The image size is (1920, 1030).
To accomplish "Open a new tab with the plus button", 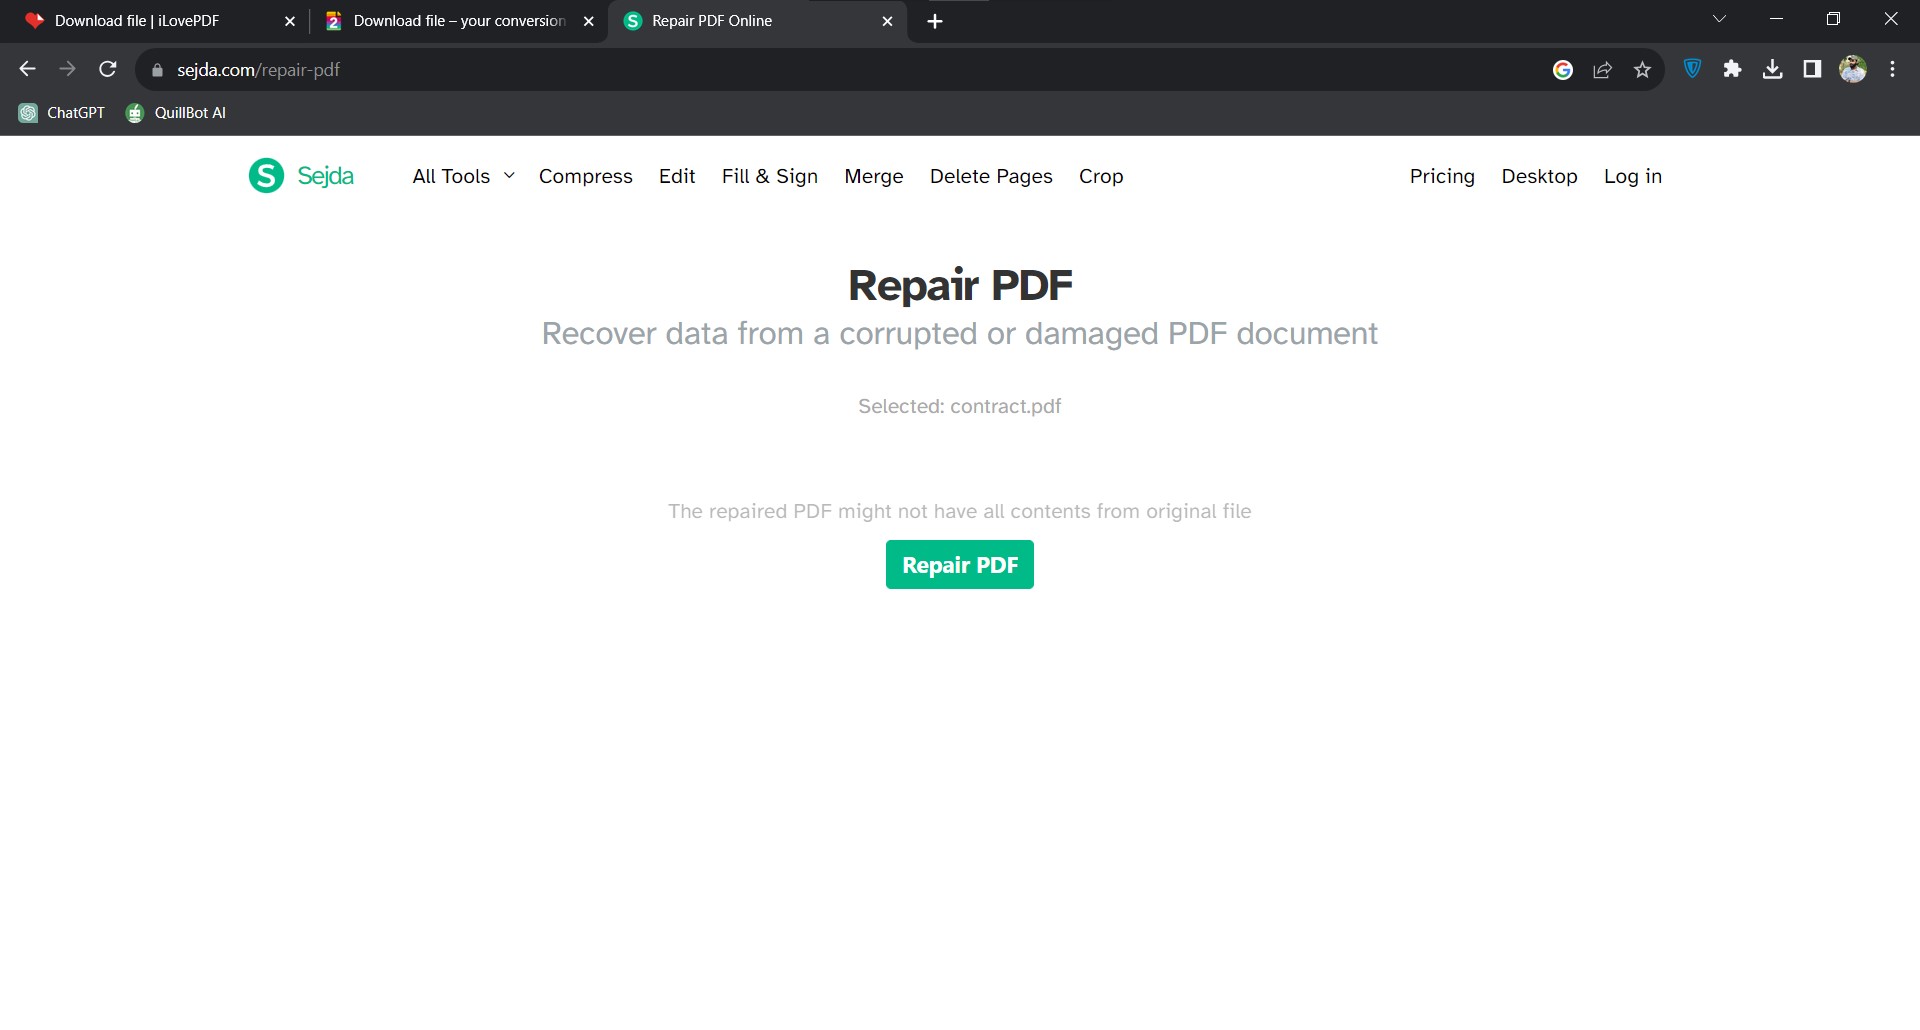I will [934, 20].
